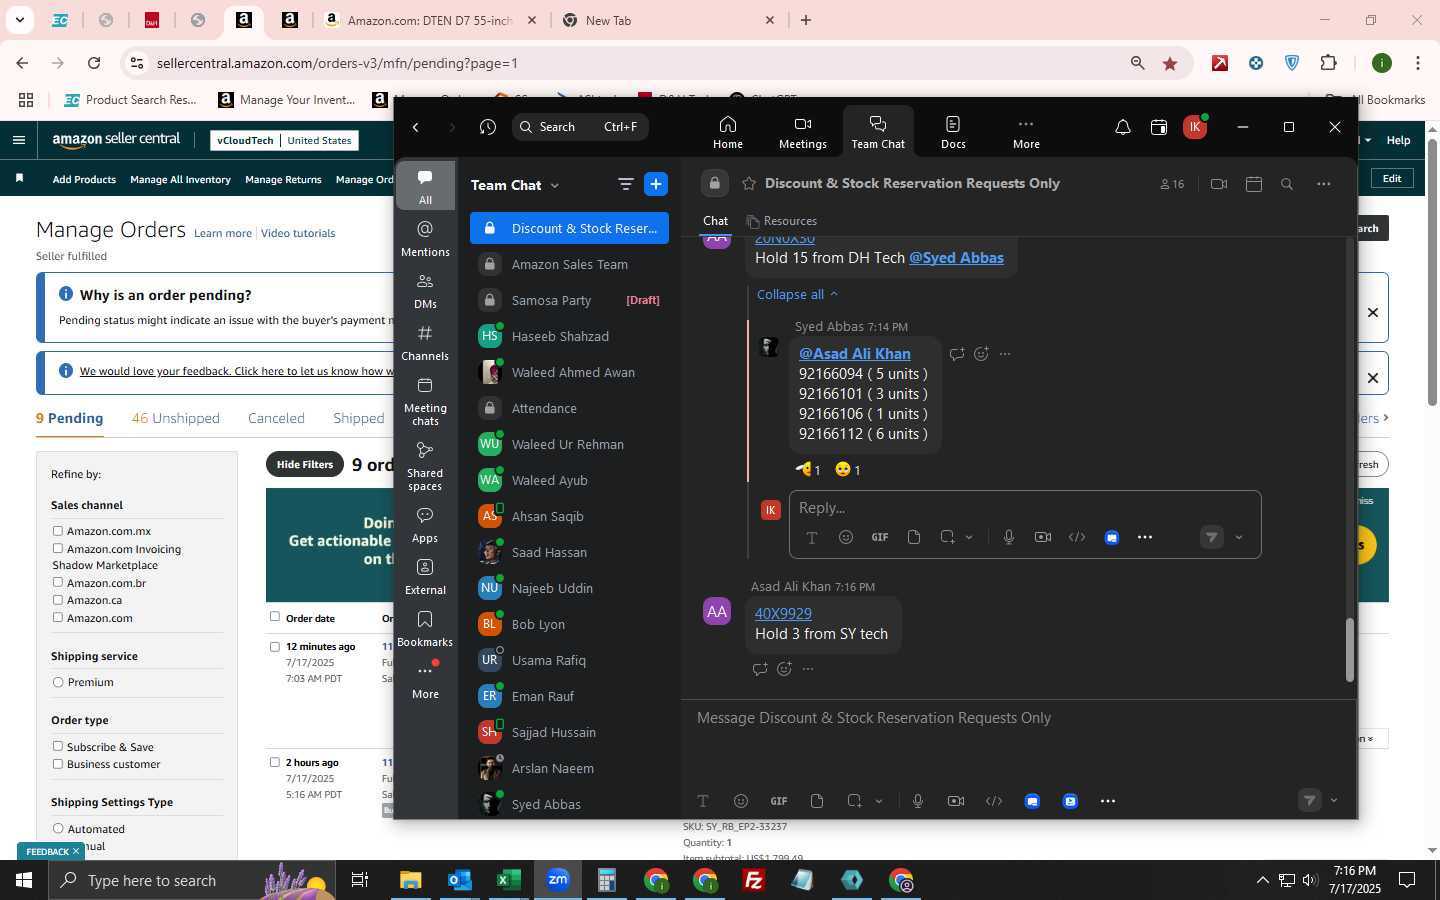The height and width of the screenshot is (900, 1440).
Task: Open three-dot overflow in main composer toolbar
Action: (1108, 801)
